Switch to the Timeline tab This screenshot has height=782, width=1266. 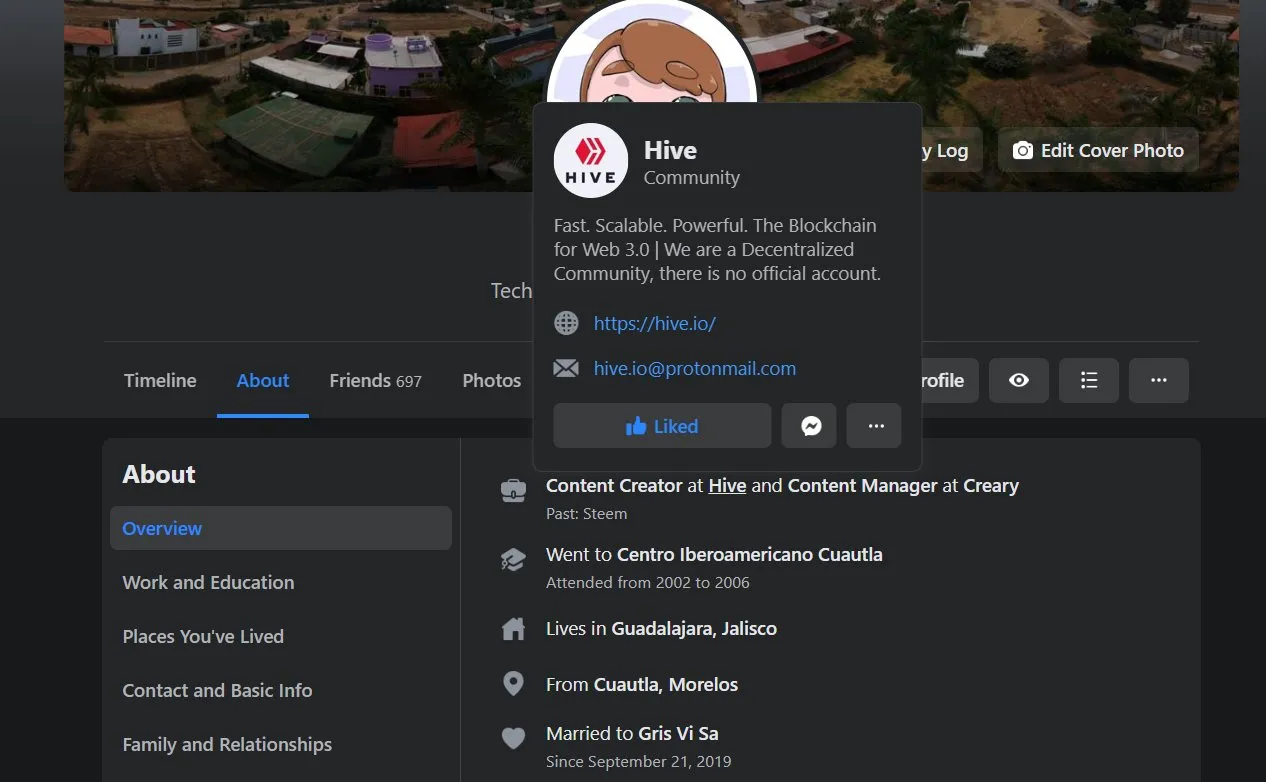coord(160,380)
